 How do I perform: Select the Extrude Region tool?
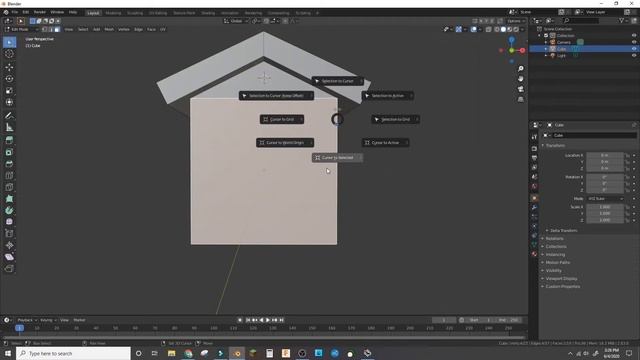pyautogui.click(x=9, y=140)
